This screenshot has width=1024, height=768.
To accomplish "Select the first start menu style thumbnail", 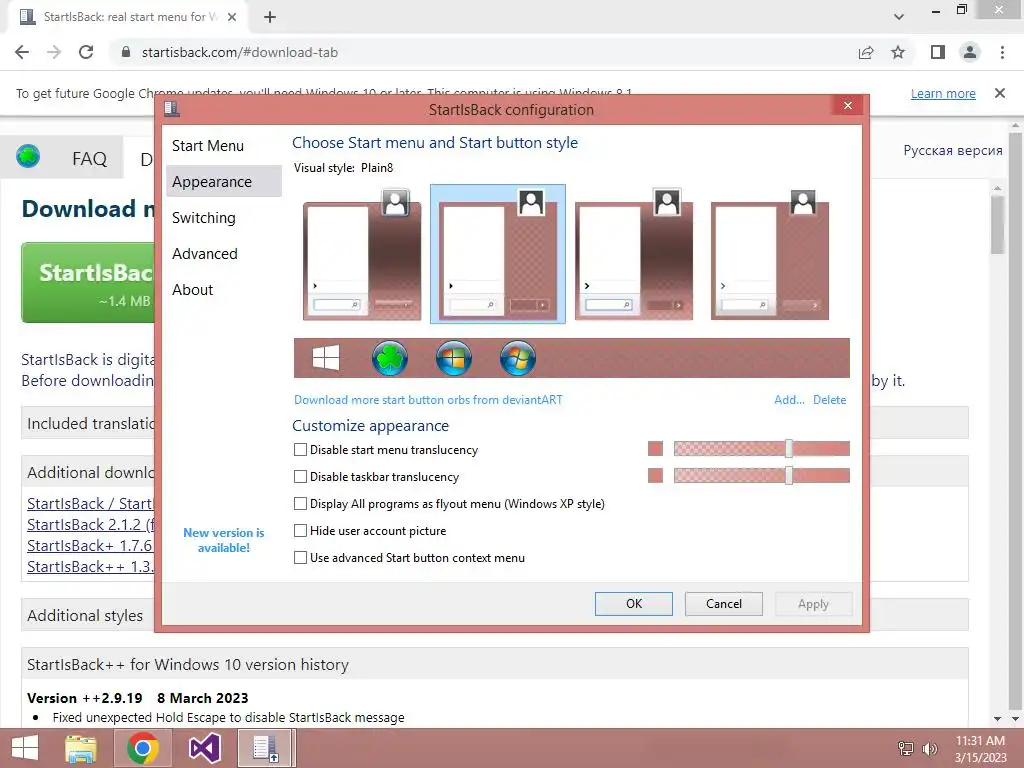I will coord(362,255).
